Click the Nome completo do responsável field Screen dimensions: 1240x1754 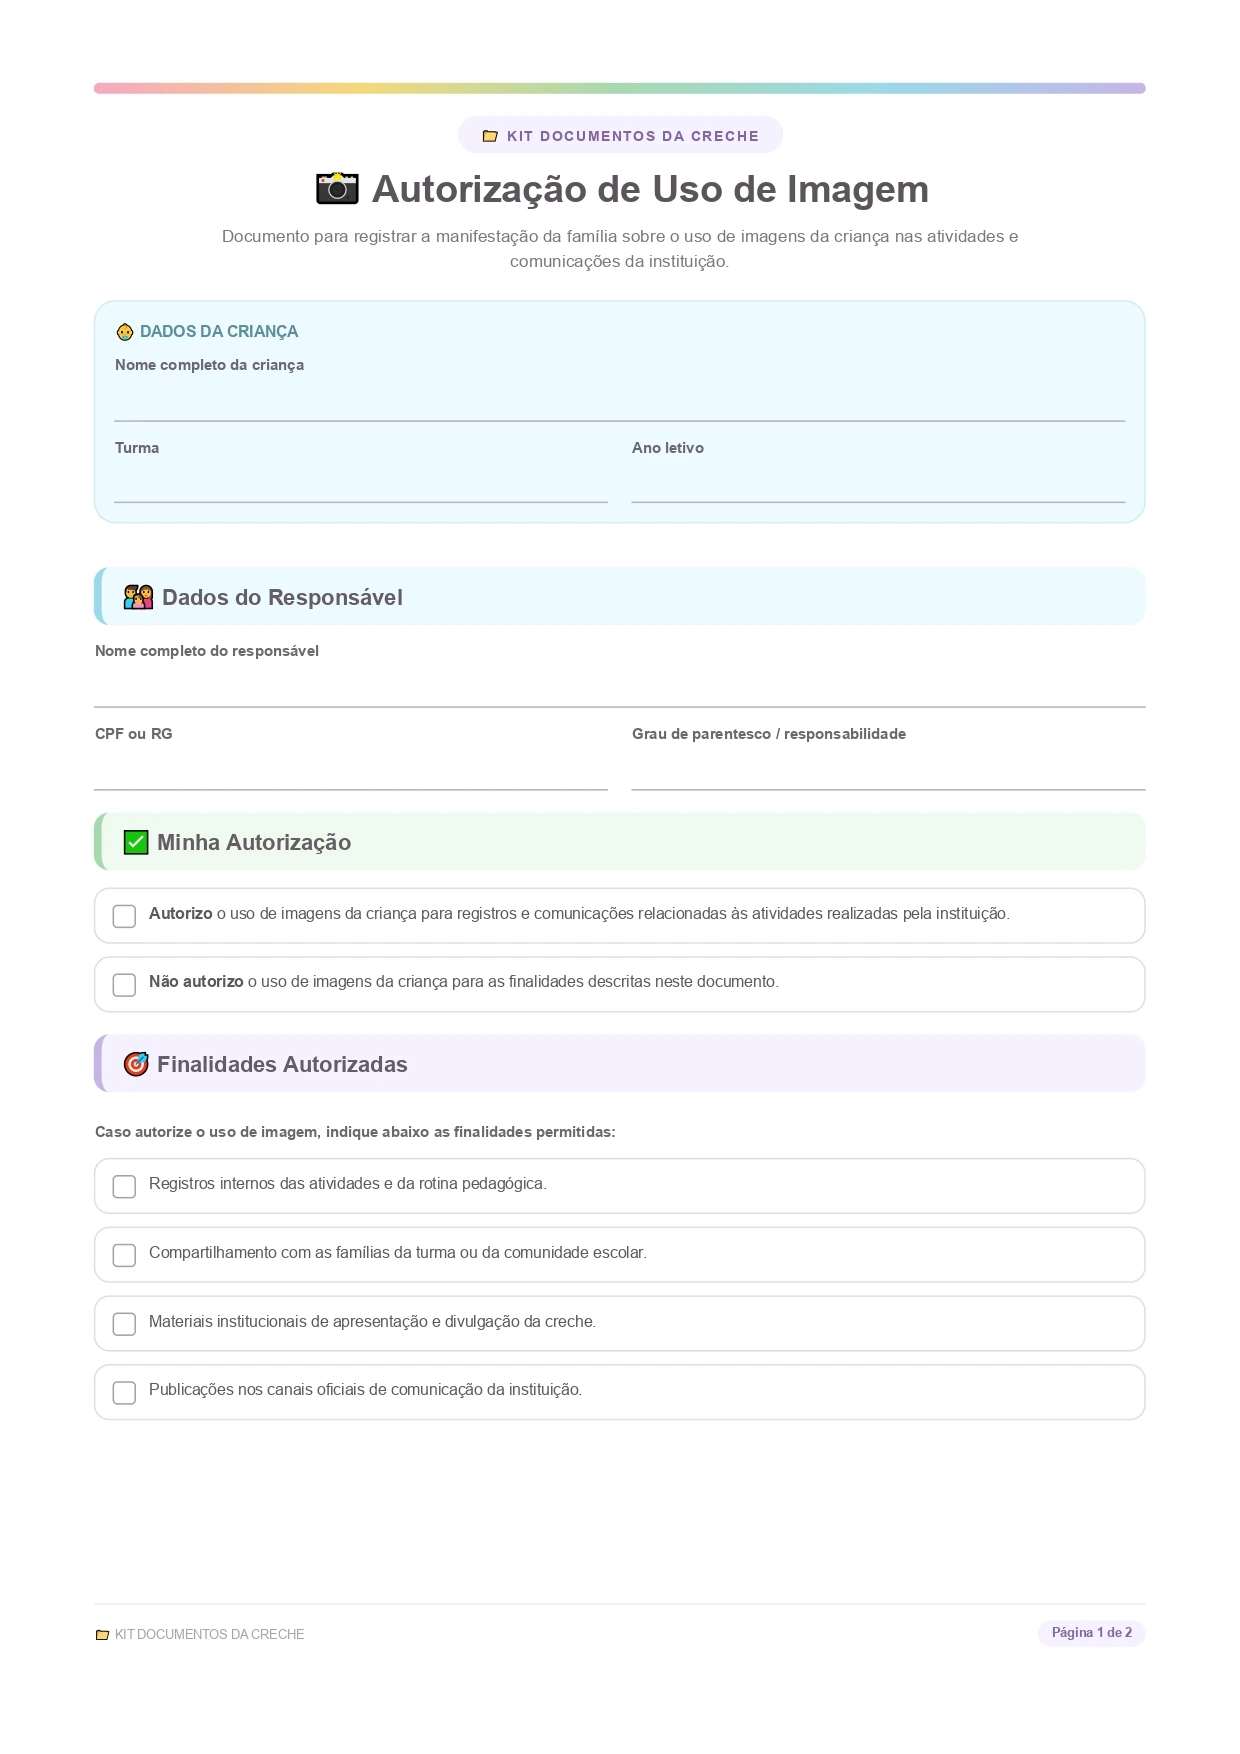pos(619,687)
